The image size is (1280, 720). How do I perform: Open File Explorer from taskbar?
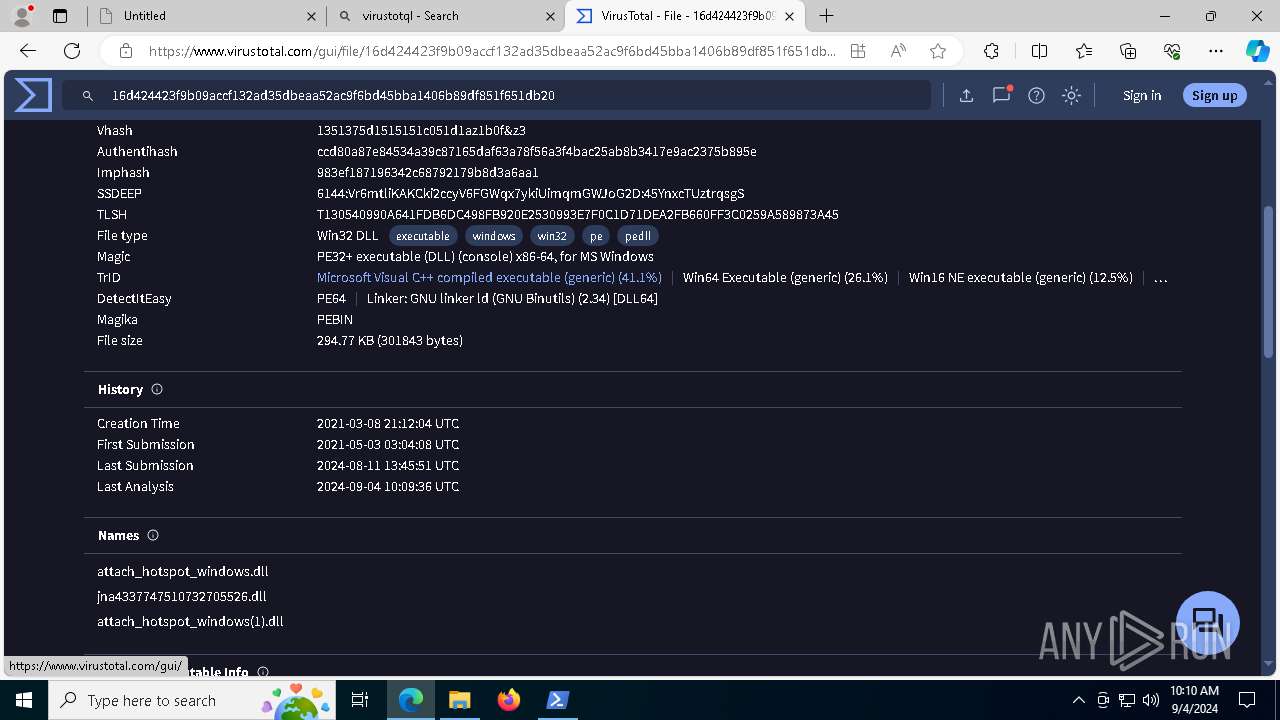click(459, 700)
